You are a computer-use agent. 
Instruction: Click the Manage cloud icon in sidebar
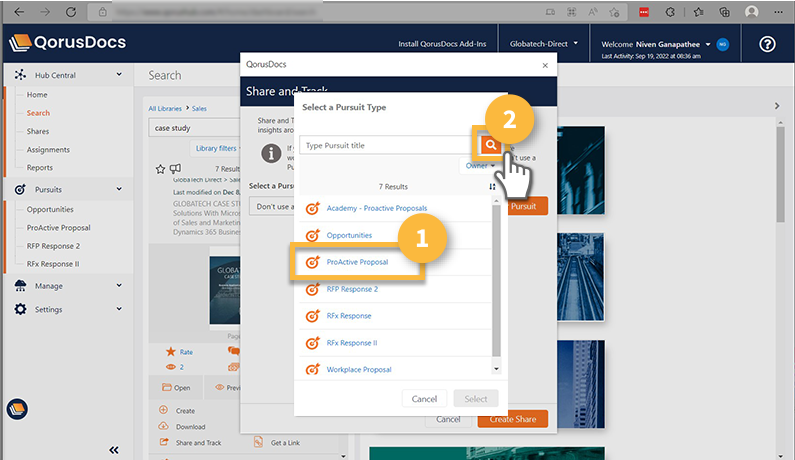[x=20, y=286]
